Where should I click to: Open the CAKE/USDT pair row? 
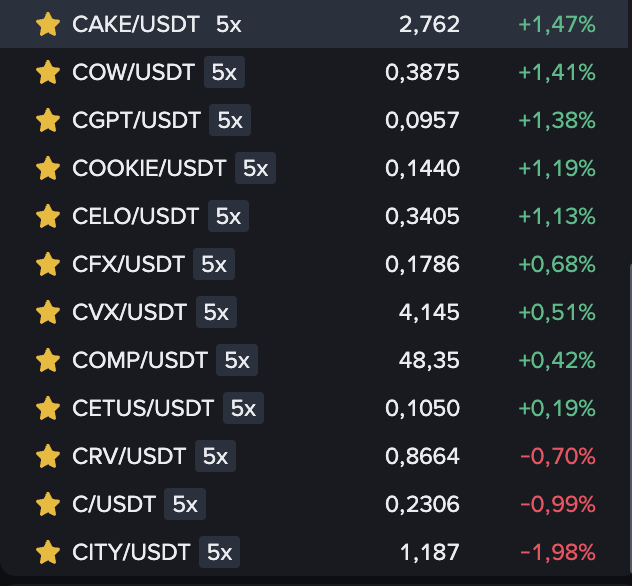click(316, 24)
